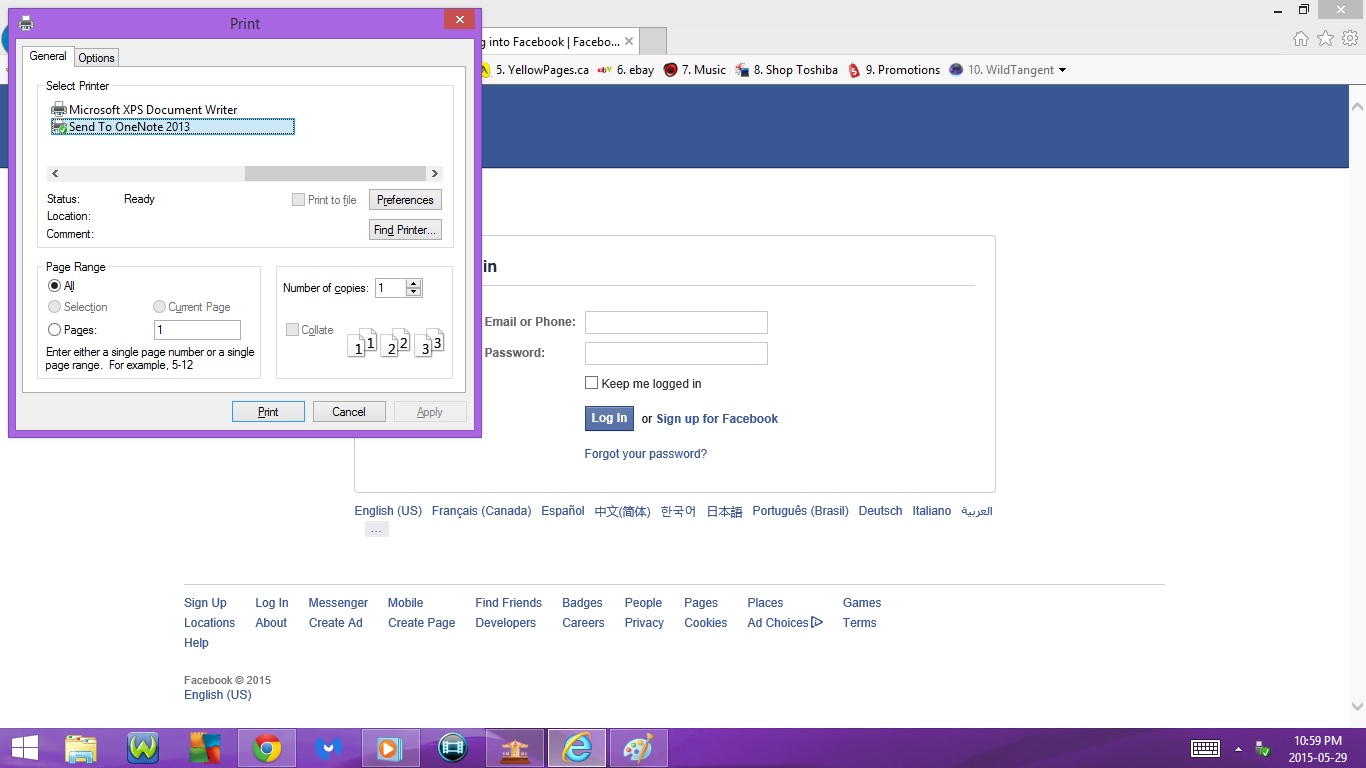Viewport: 1366px width, 768px height.
Task: Click the clock in system tray
Action: (x=1317, y=749)
